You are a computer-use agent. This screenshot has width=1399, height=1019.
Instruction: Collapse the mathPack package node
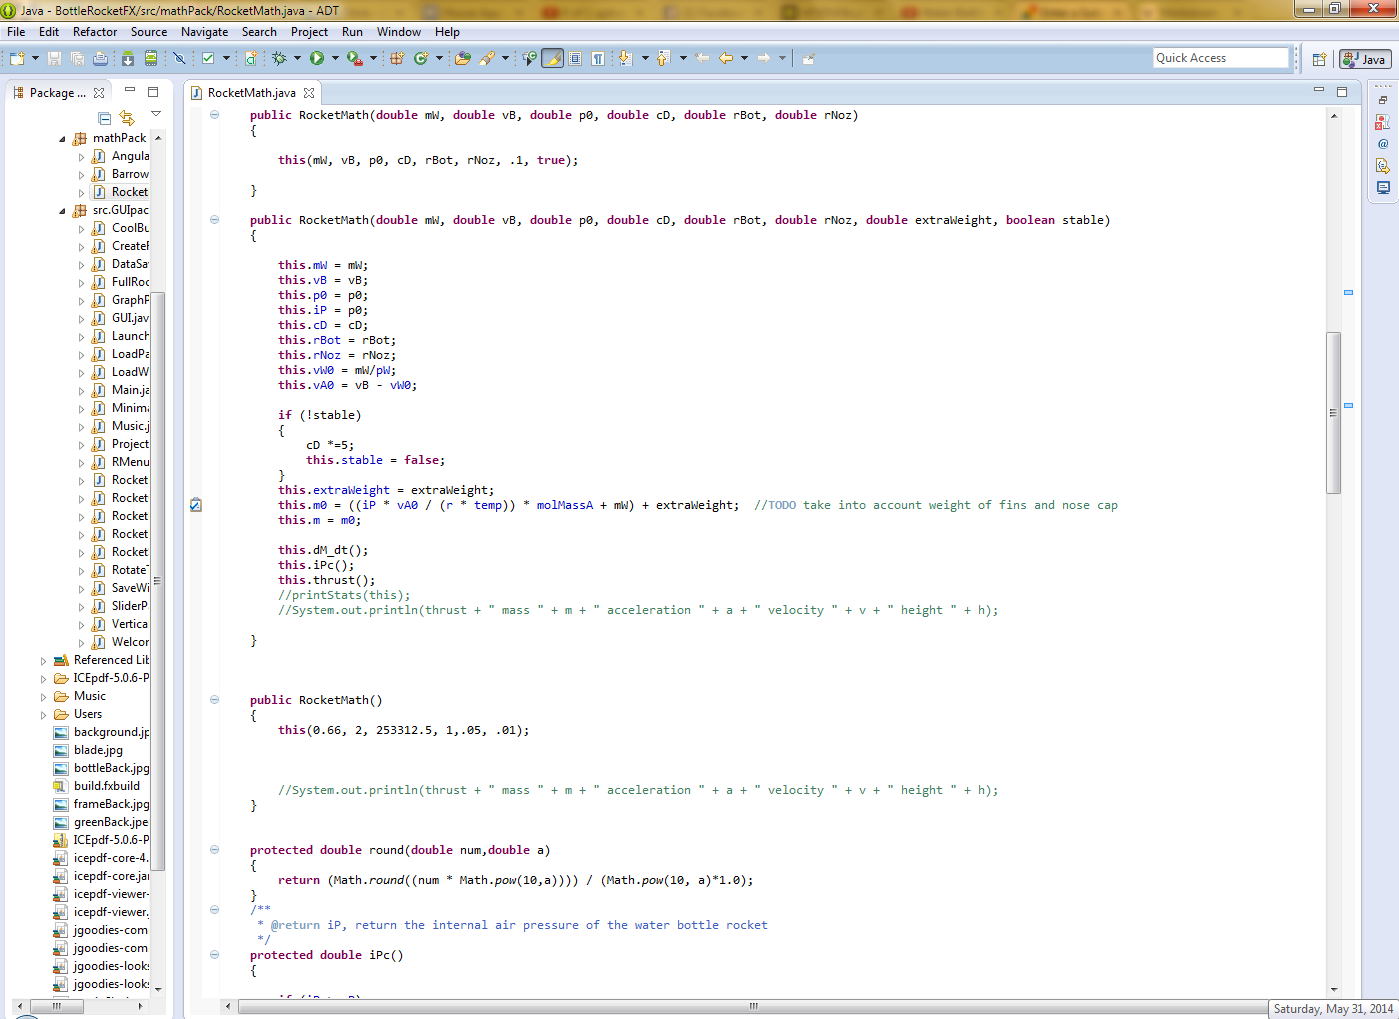coord(62,139)
